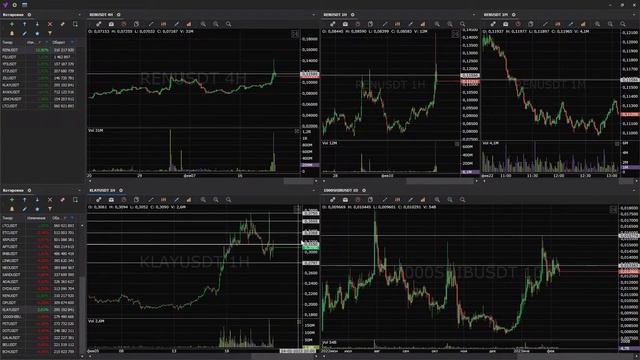Click the funnel filter icon in the top quotes panel
The image size is (640, 360).
(50, 33)
